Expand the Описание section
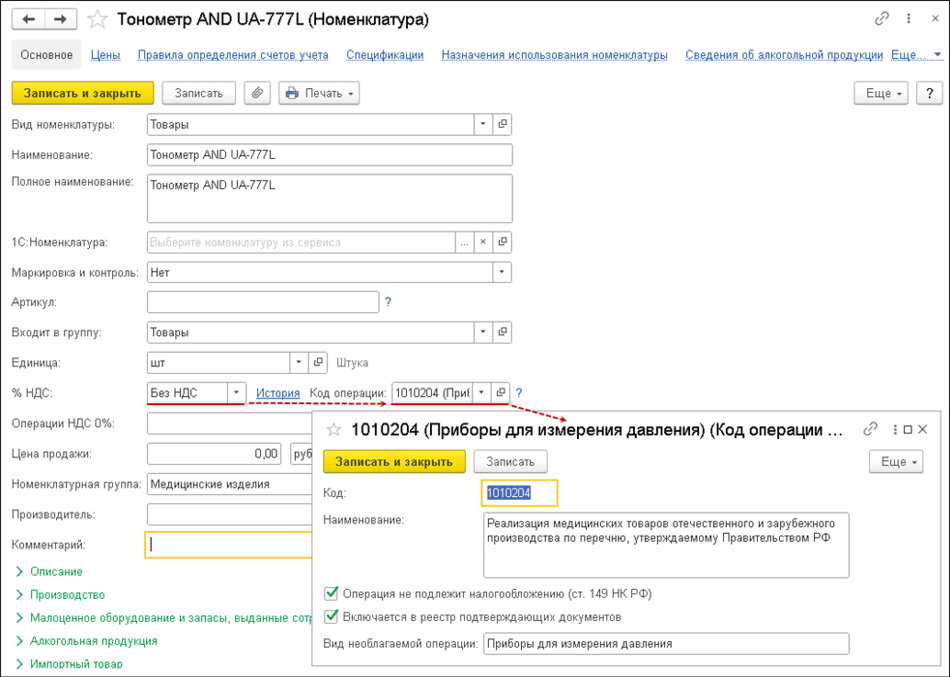The width and height of the screenshot is (950, 677). coord(56,571)
